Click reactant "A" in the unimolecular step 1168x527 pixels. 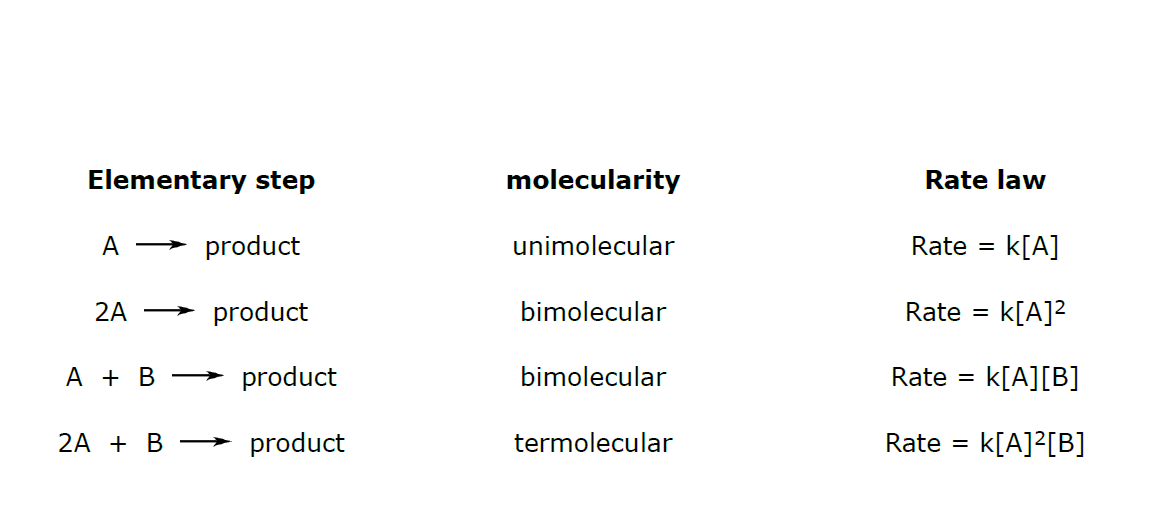(x=111, y=246)
